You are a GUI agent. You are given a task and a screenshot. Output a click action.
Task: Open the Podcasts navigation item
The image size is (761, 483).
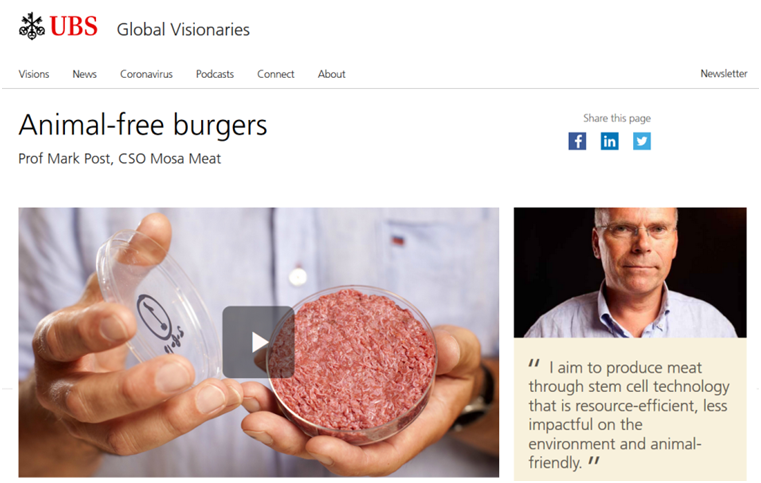tap(215, 74)
